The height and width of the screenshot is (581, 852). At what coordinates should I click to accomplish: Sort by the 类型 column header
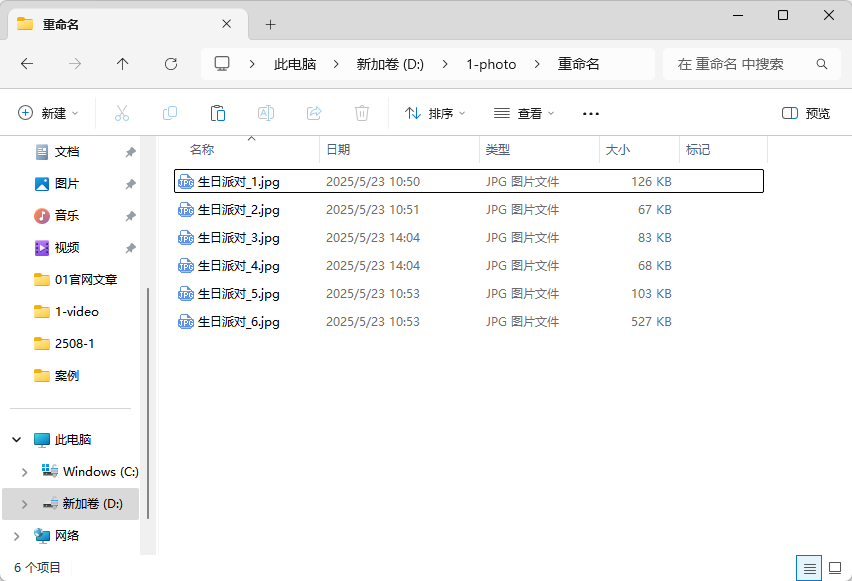coord(540,149)
